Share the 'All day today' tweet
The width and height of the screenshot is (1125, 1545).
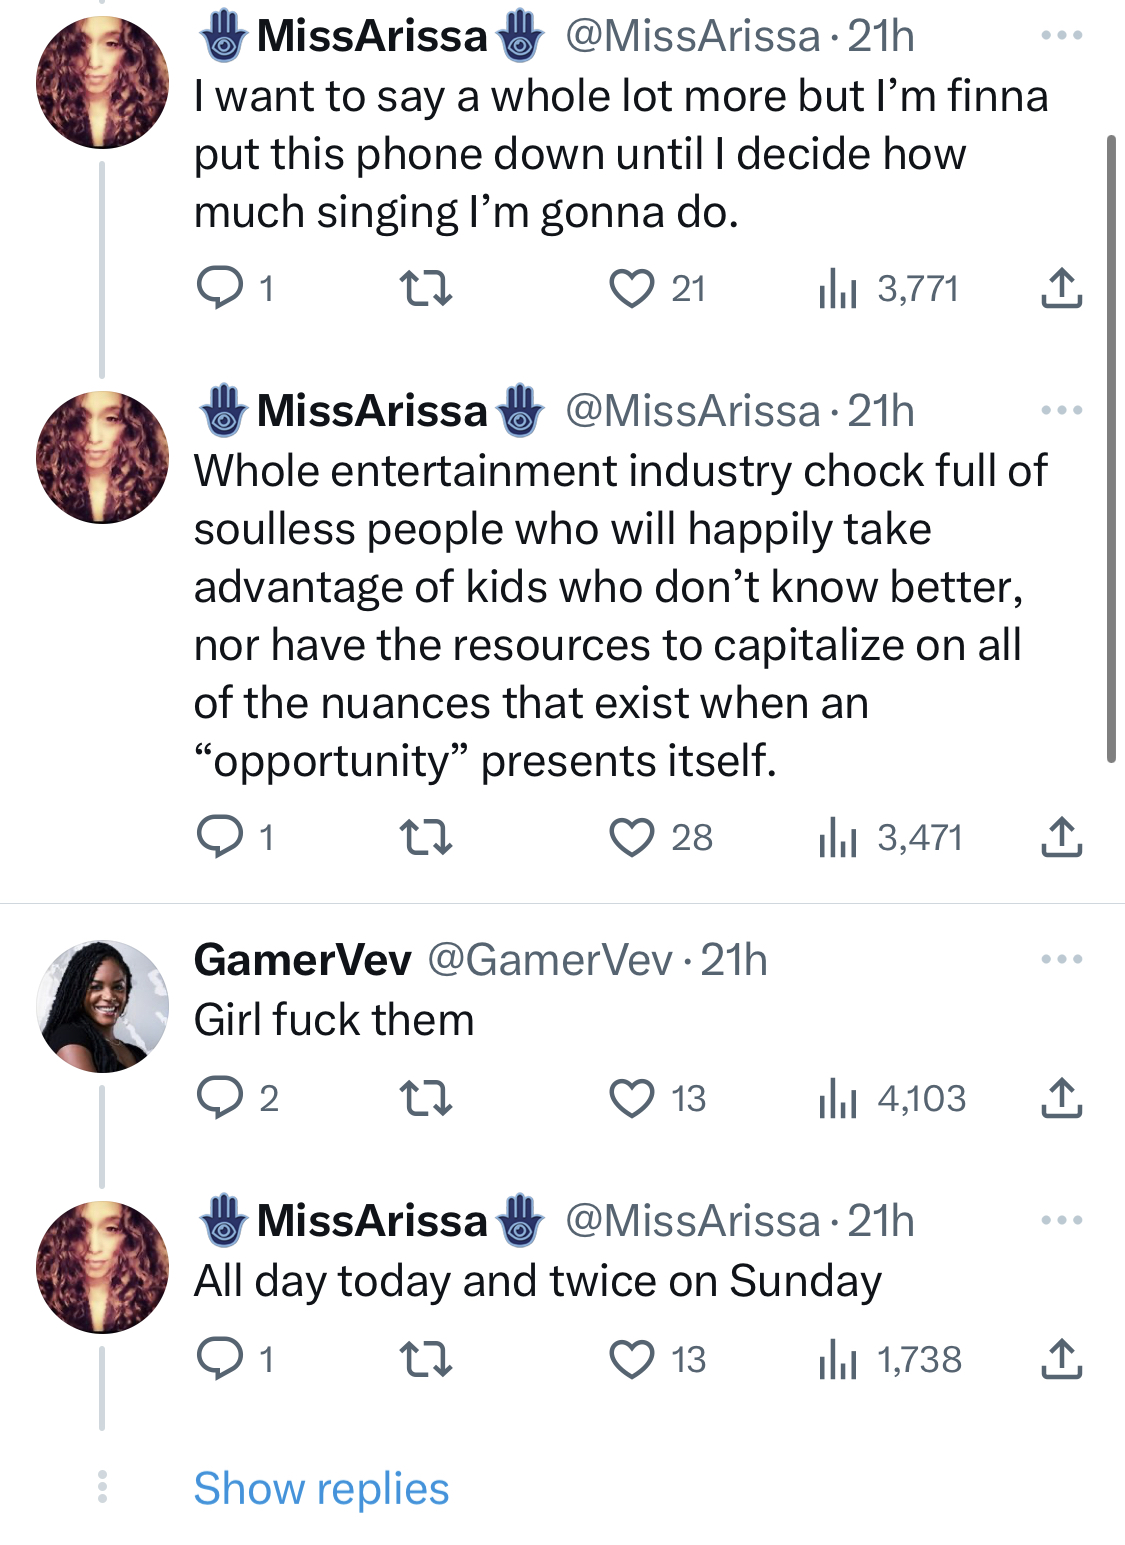point(1061,1360)
